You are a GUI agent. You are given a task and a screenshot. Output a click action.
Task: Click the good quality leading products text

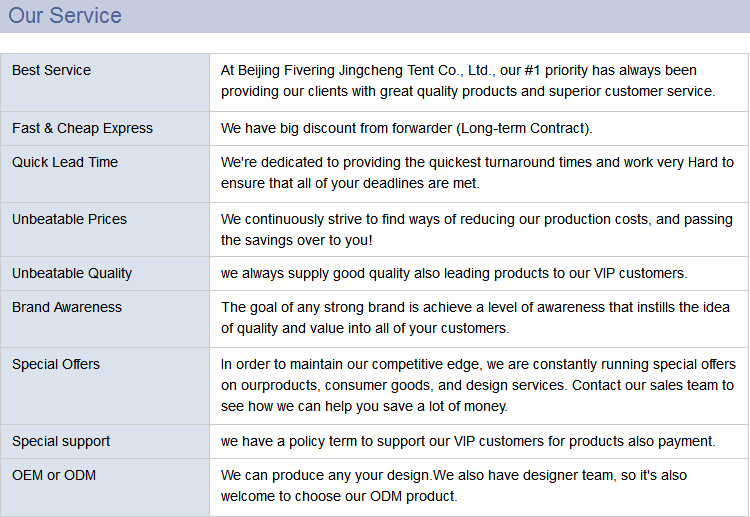454,273
